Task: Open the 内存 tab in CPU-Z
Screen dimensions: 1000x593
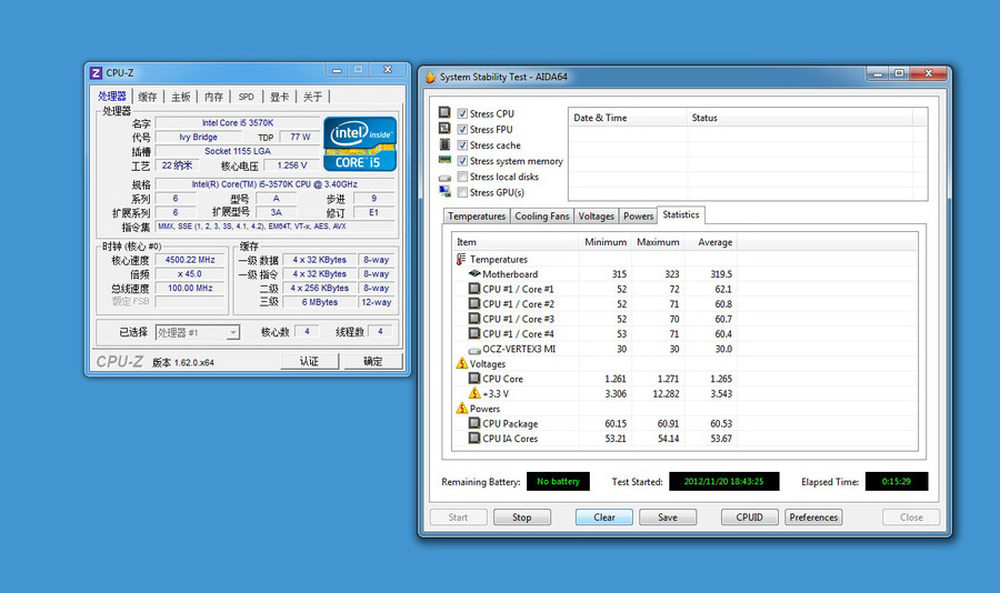Action: (x=214, y=97)
